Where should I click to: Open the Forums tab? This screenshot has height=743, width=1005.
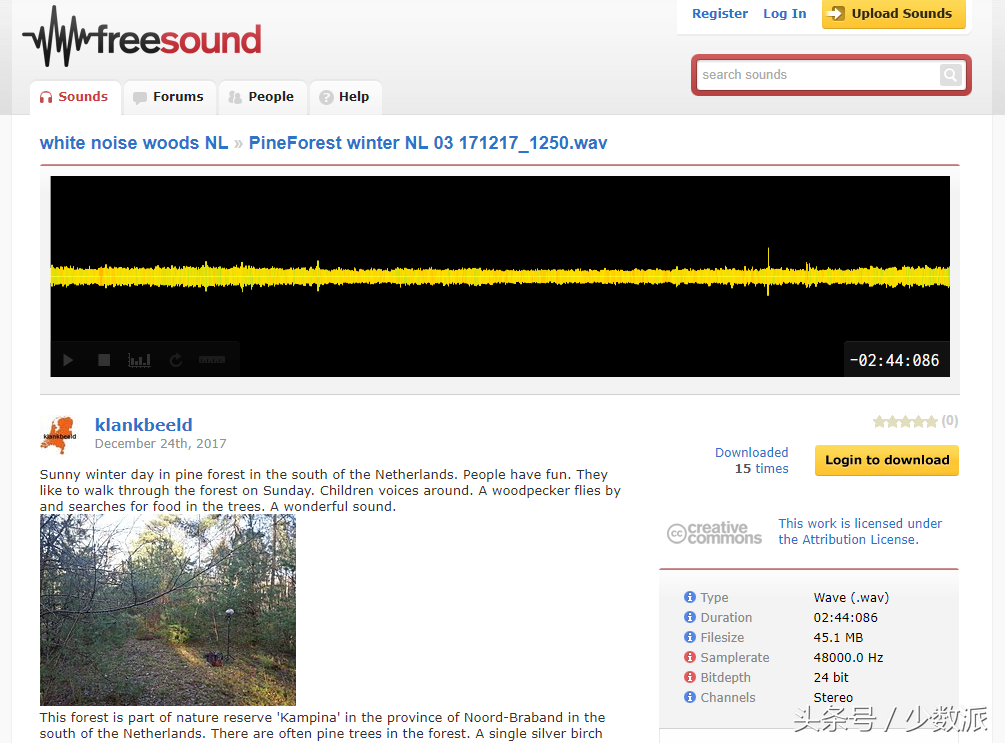(x=169, y=97)
